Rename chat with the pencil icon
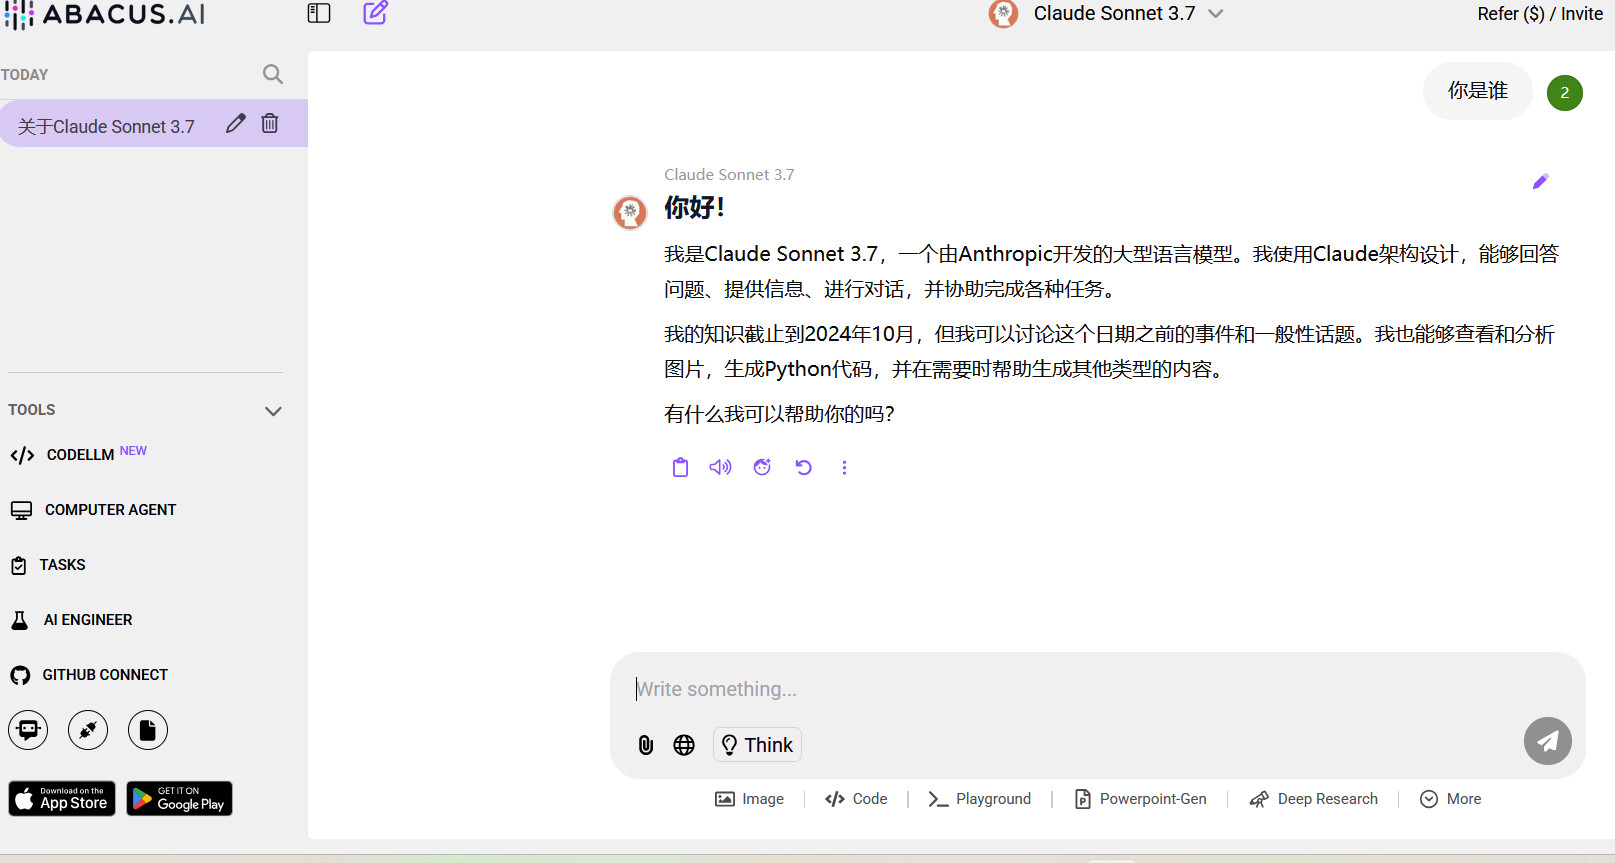The width and height of the screenshot is (1615, 863). (236, 123)
